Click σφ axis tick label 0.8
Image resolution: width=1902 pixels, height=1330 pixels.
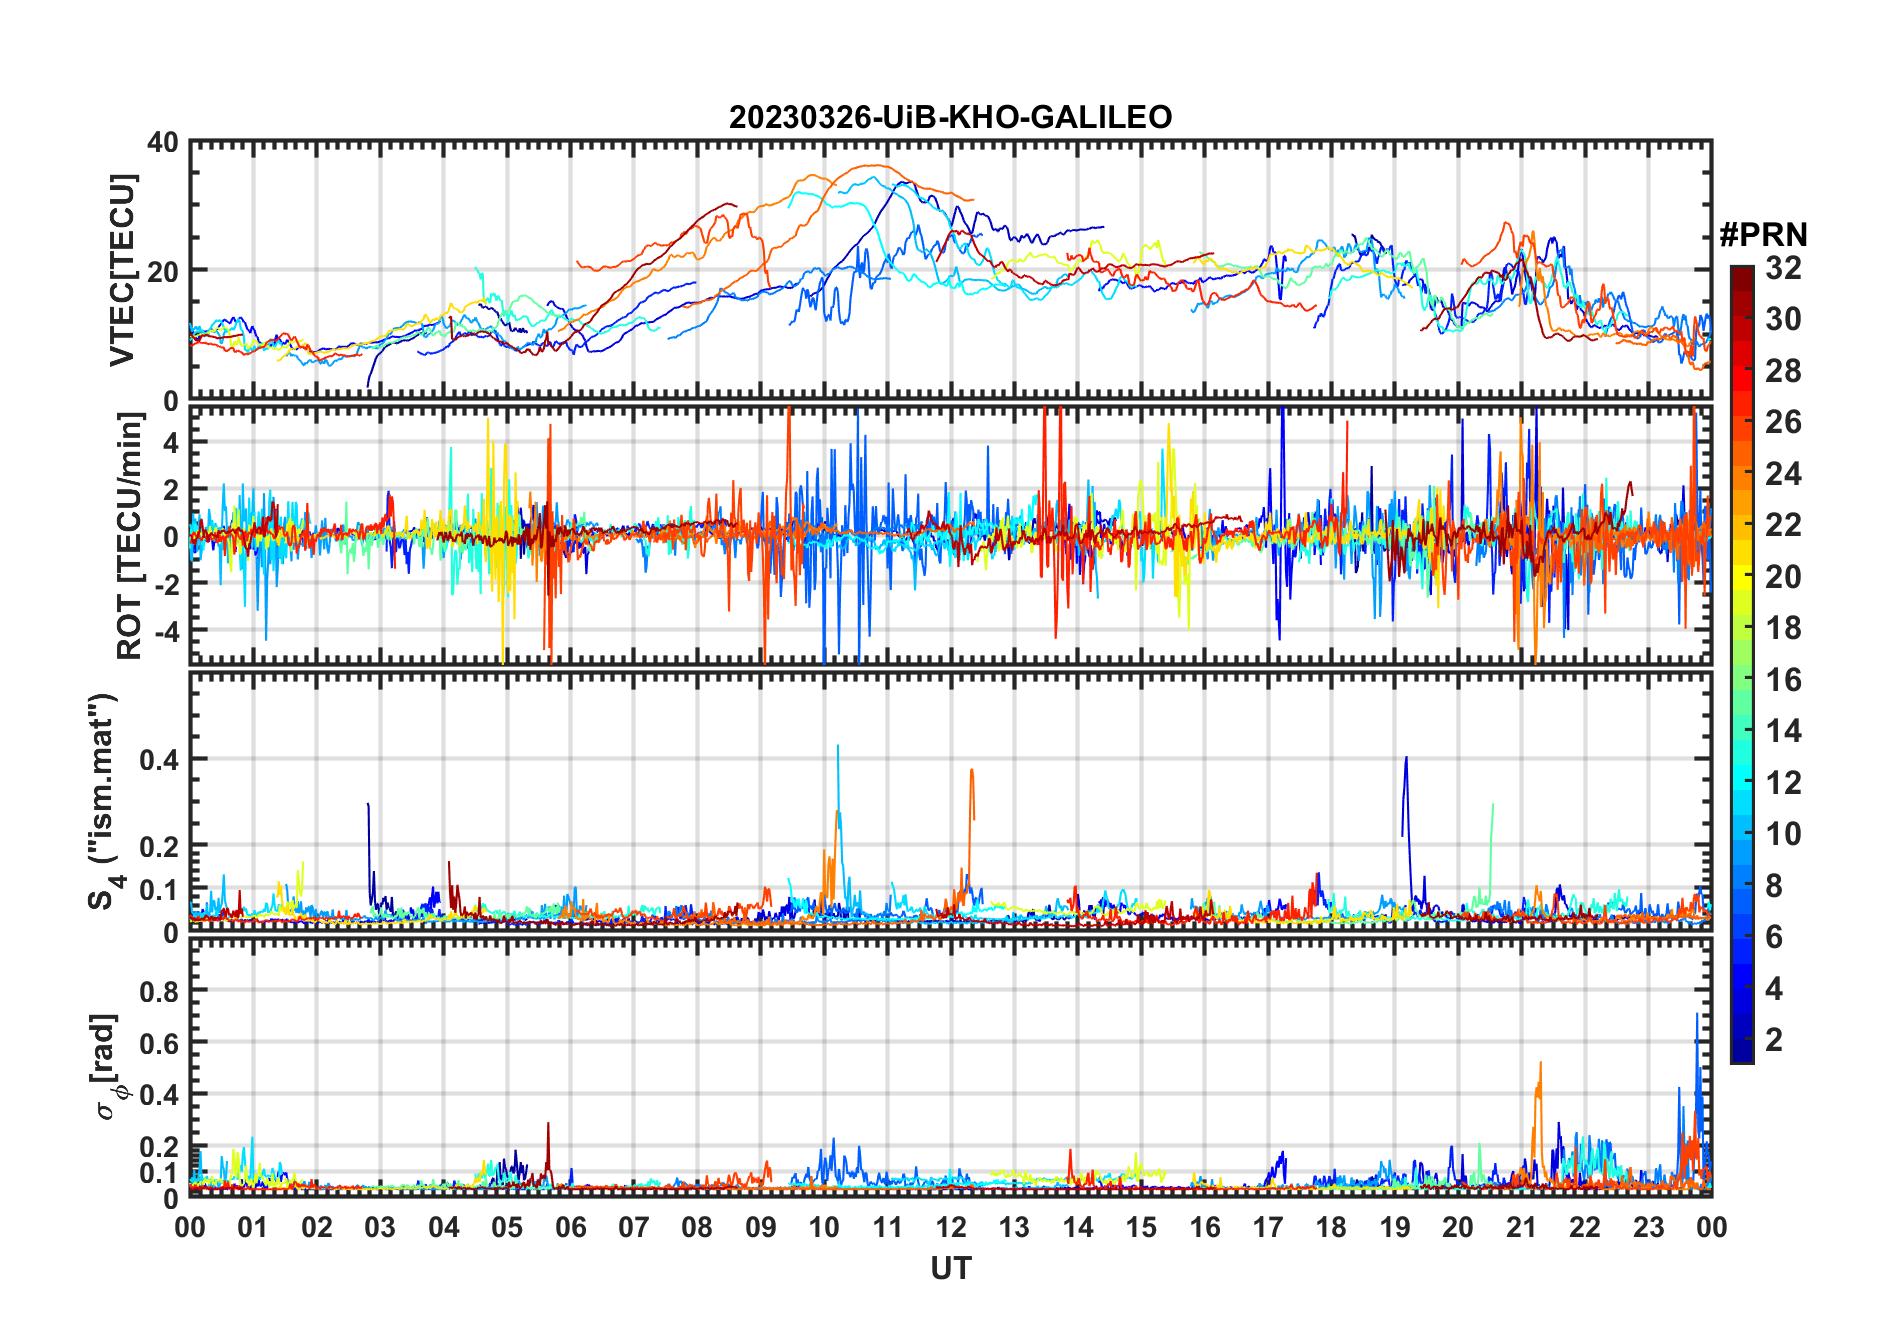click(159, 991)
